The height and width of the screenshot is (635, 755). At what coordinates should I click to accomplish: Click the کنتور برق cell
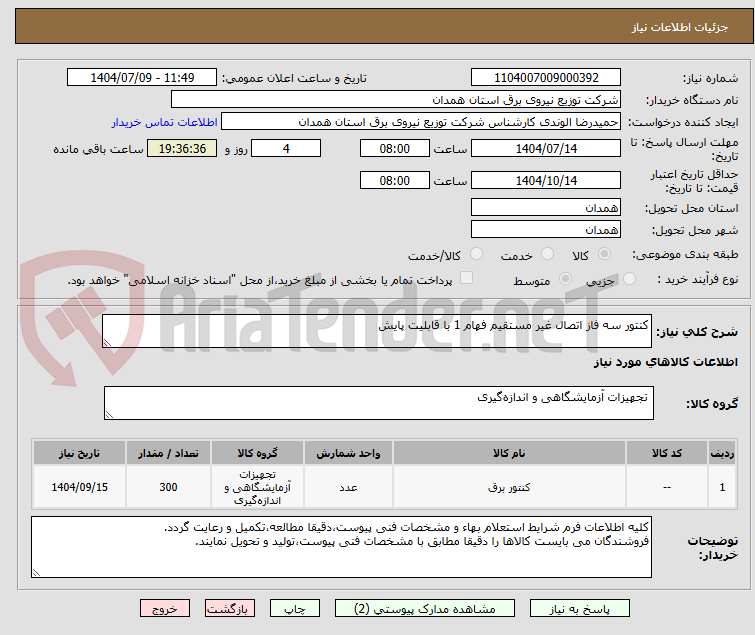tap(509, 487)
